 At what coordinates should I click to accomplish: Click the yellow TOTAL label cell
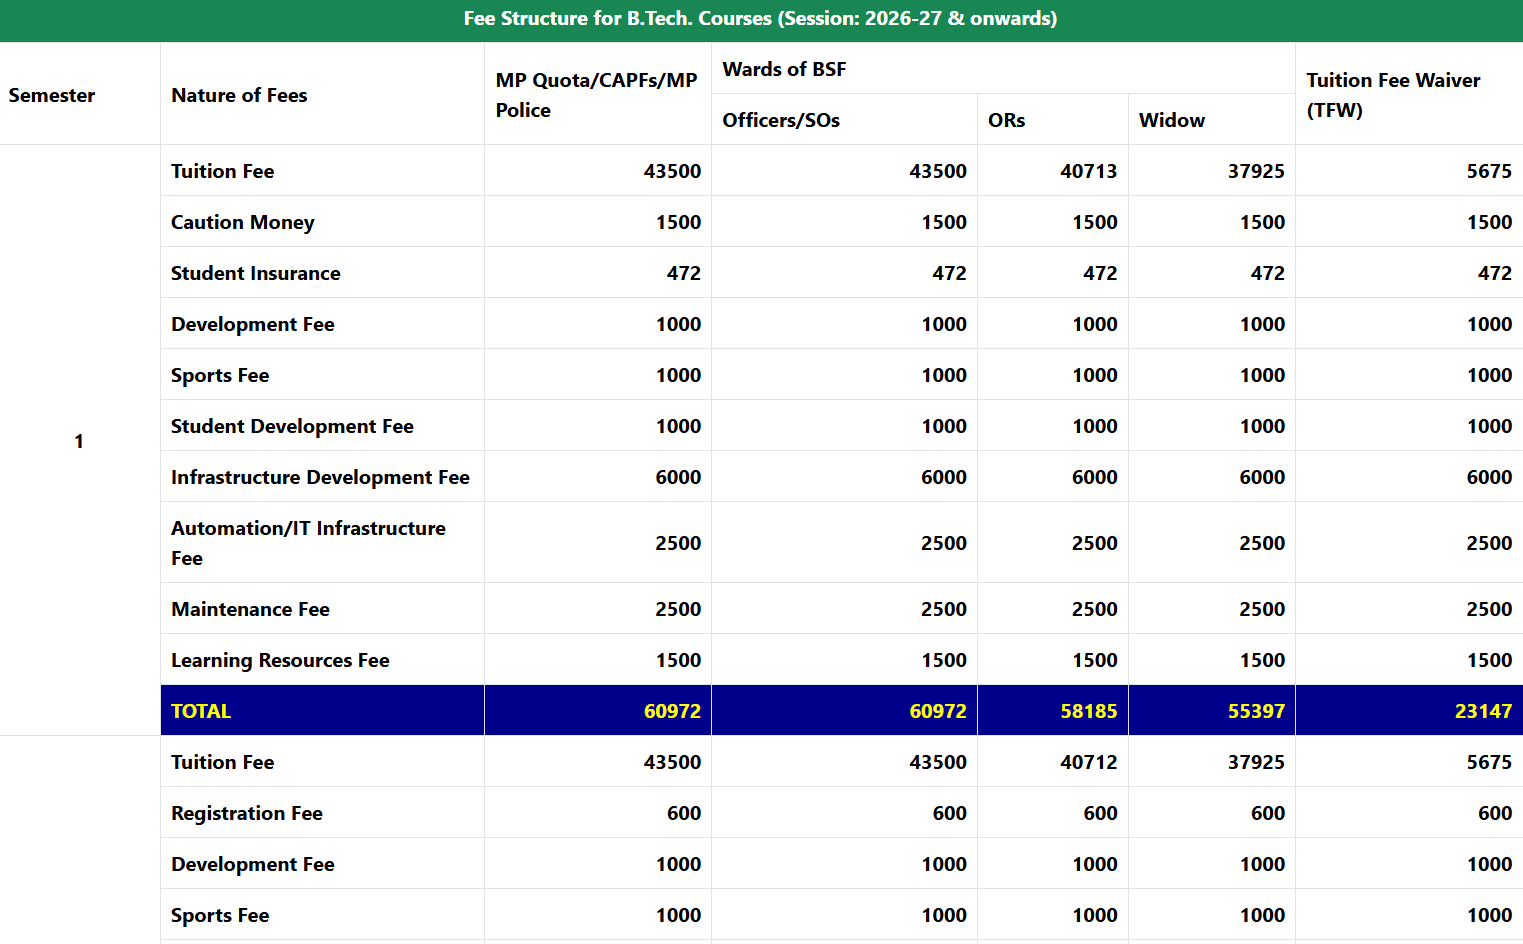[201, 711]
